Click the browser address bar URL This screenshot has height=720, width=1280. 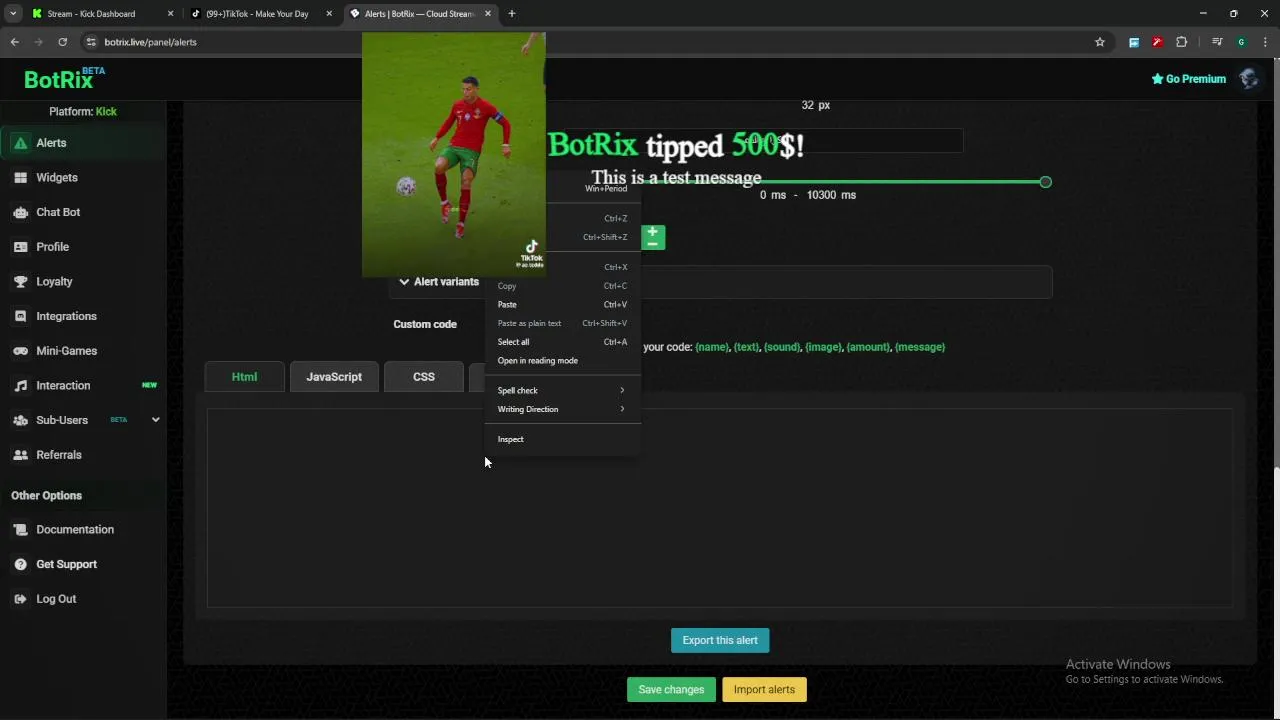150,42
